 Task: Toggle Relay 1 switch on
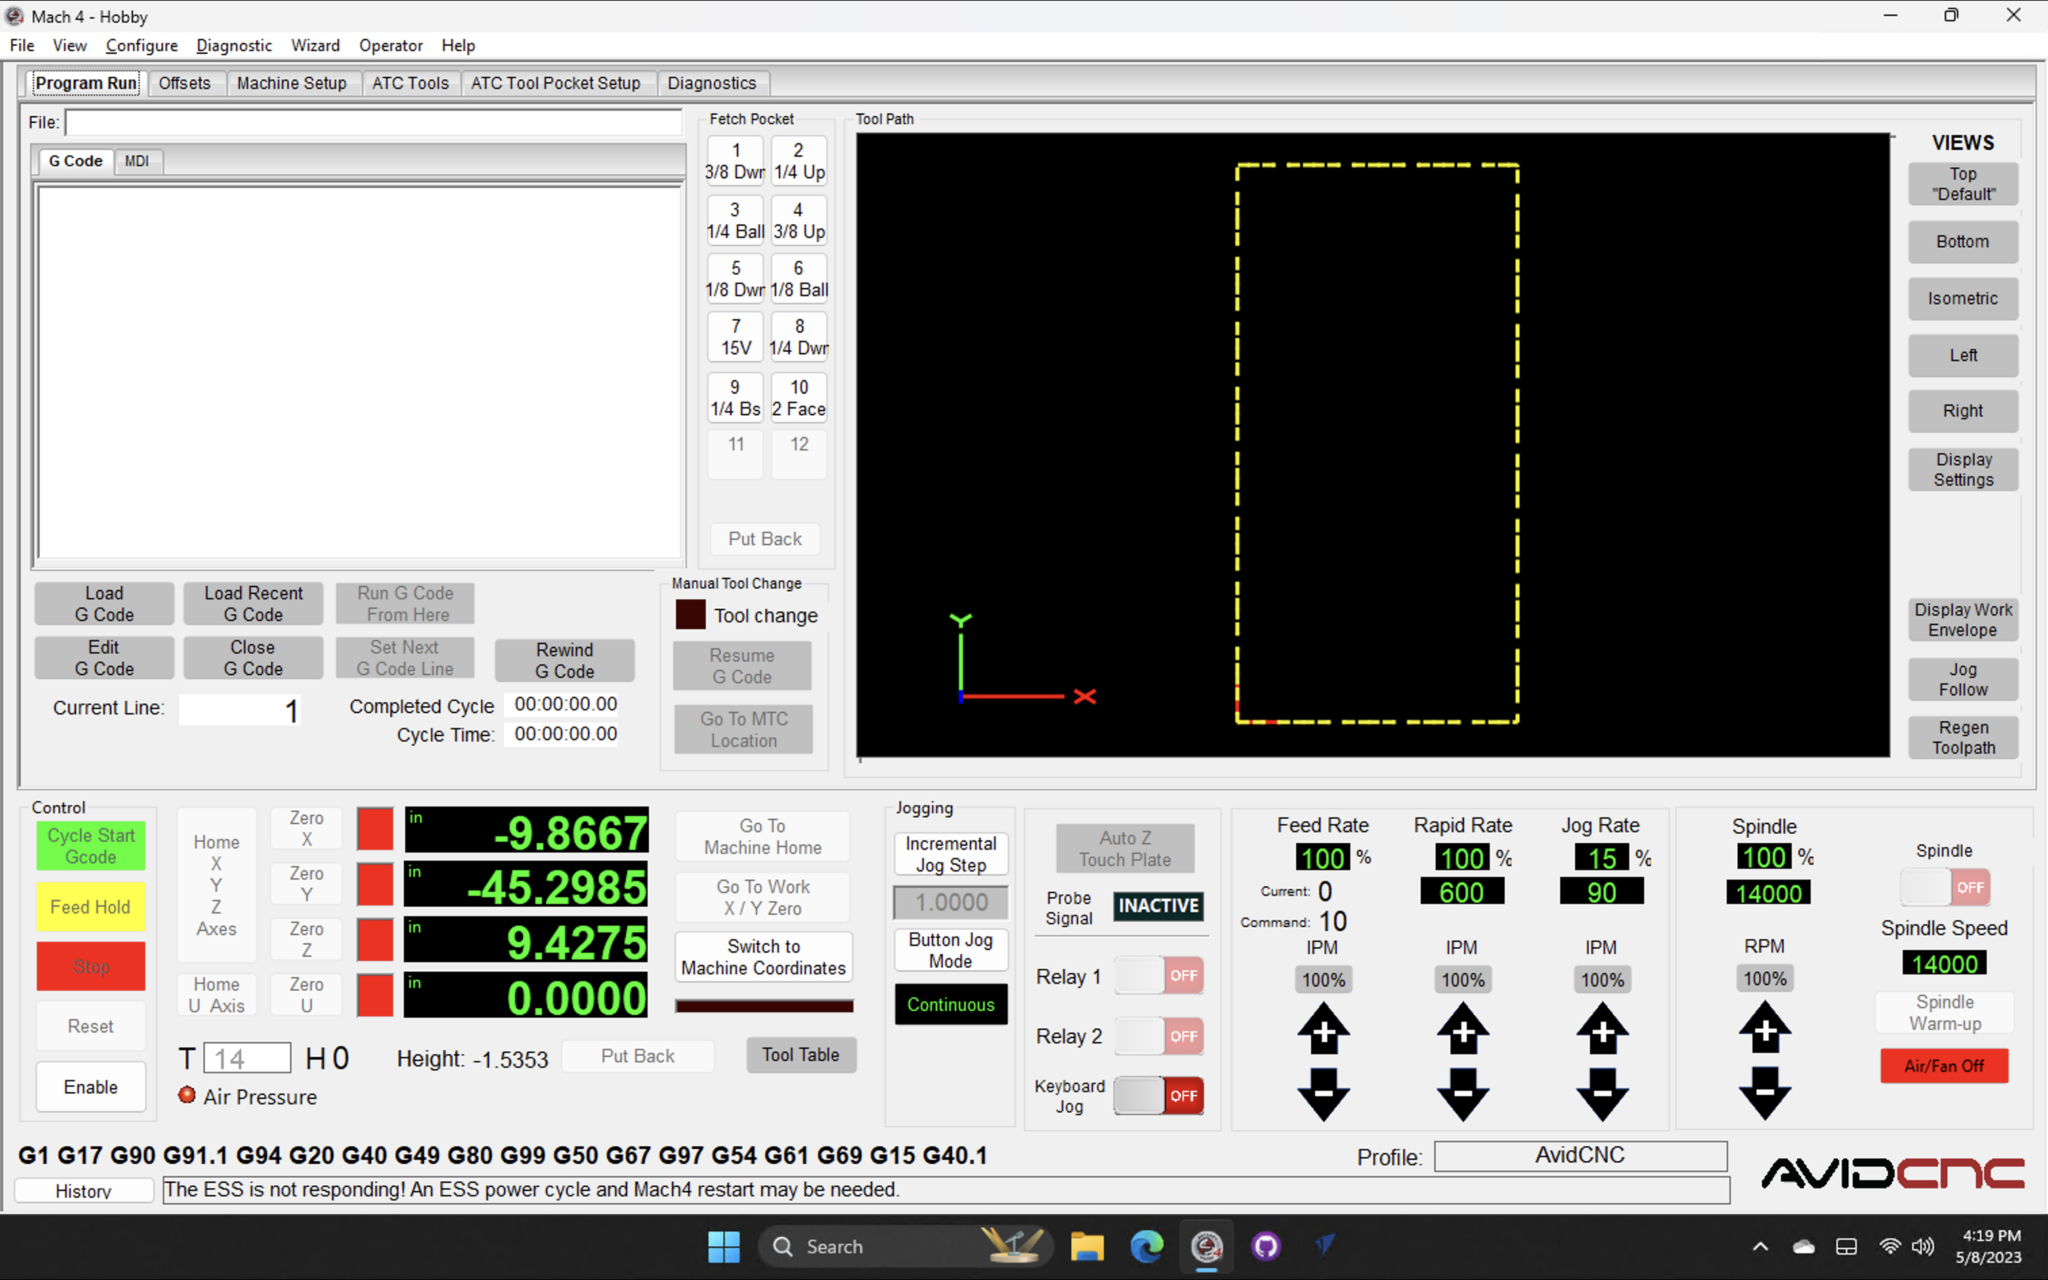(1159, 975)
